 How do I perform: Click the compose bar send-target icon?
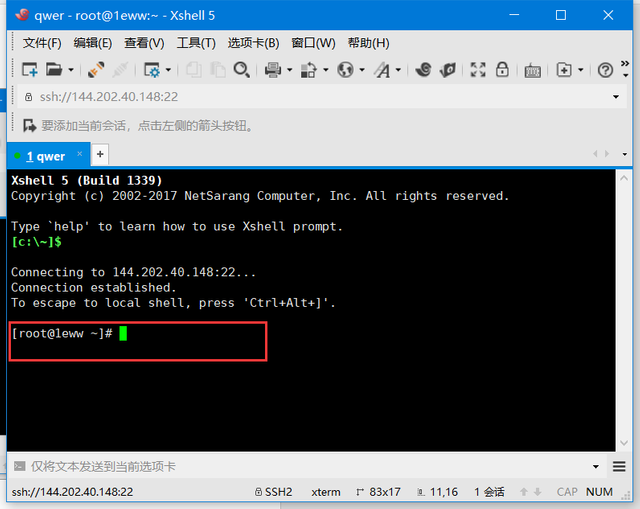click(x=20, y=466)
